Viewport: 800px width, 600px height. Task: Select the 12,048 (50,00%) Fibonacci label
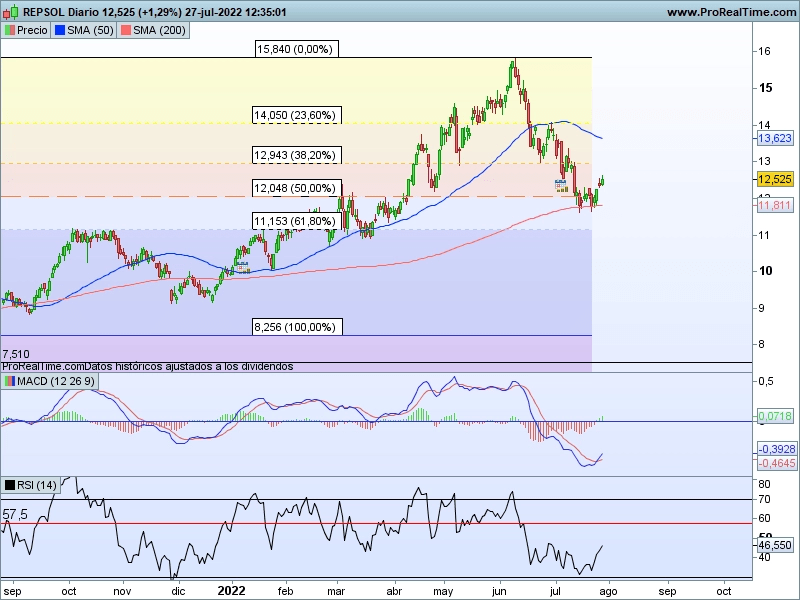[x=295, y=188]
